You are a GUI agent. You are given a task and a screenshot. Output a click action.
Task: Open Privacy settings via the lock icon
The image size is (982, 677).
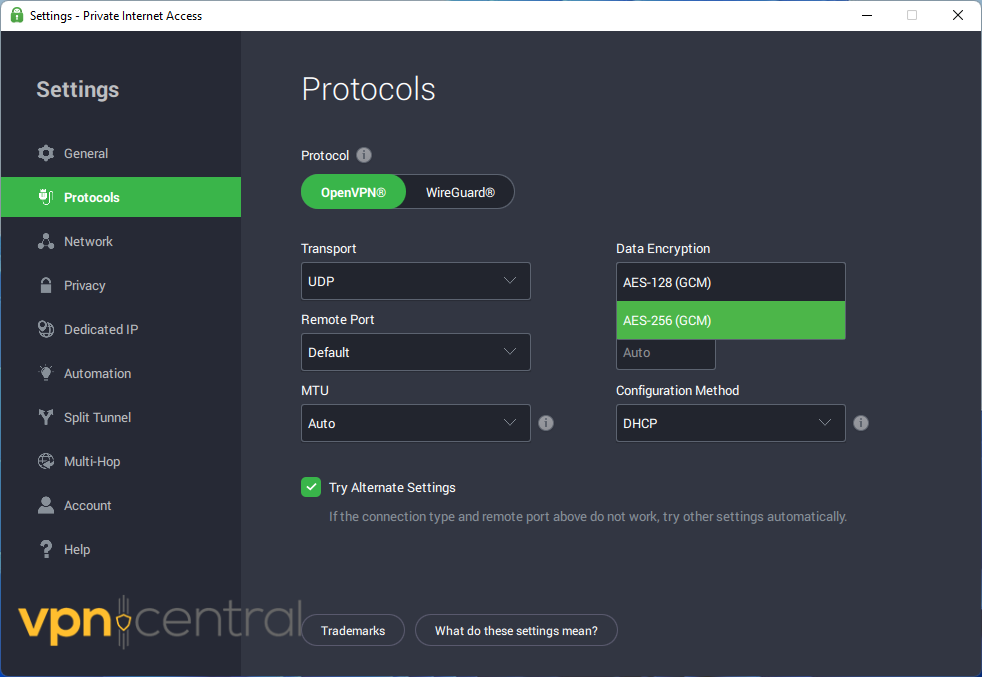[x=46, y=285]
